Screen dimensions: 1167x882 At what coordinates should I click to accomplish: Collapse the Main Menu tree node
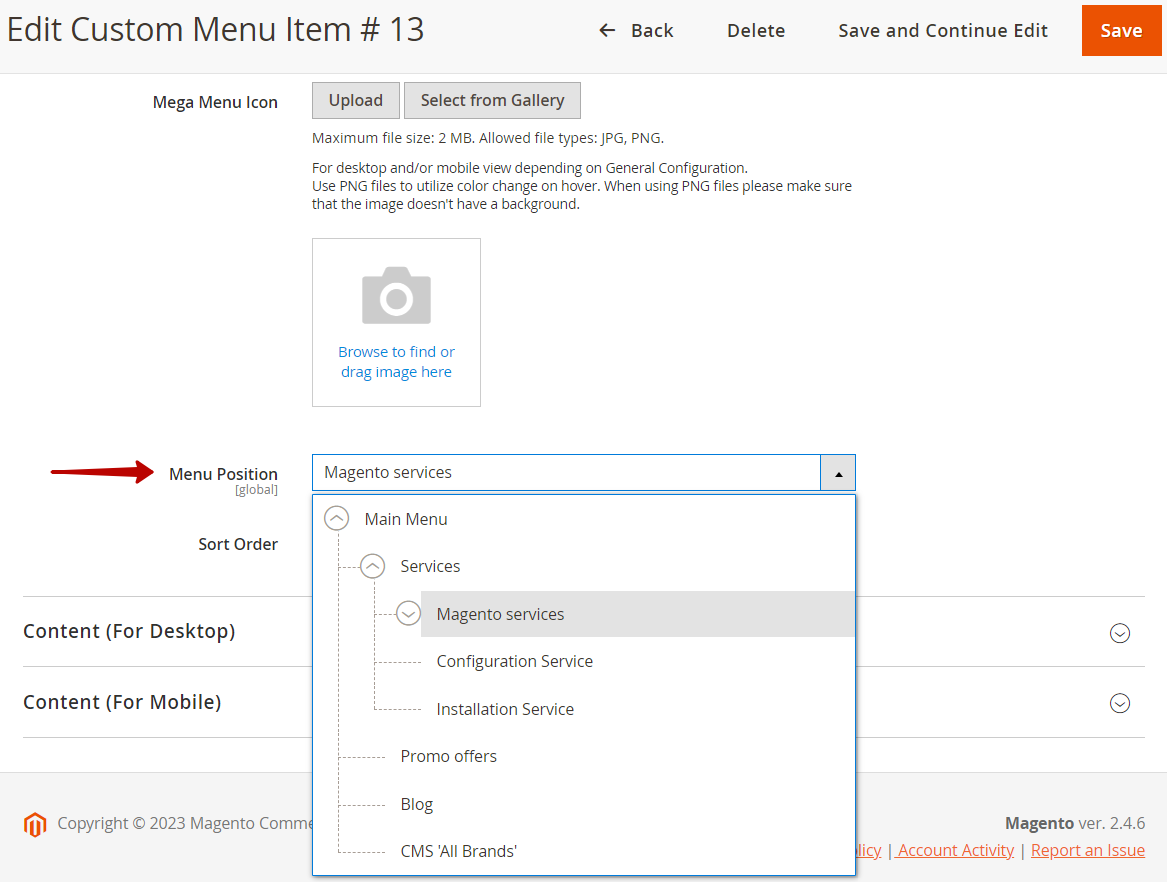pos(336,519)
